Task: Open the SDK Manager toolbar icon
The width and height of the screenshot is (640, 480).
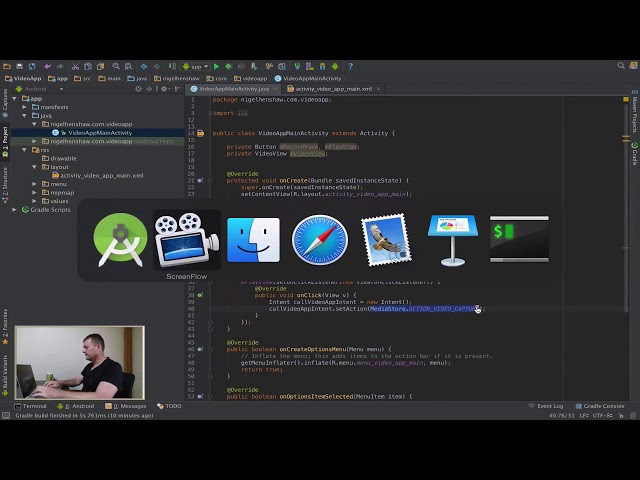Action: [x=322, y=66]
